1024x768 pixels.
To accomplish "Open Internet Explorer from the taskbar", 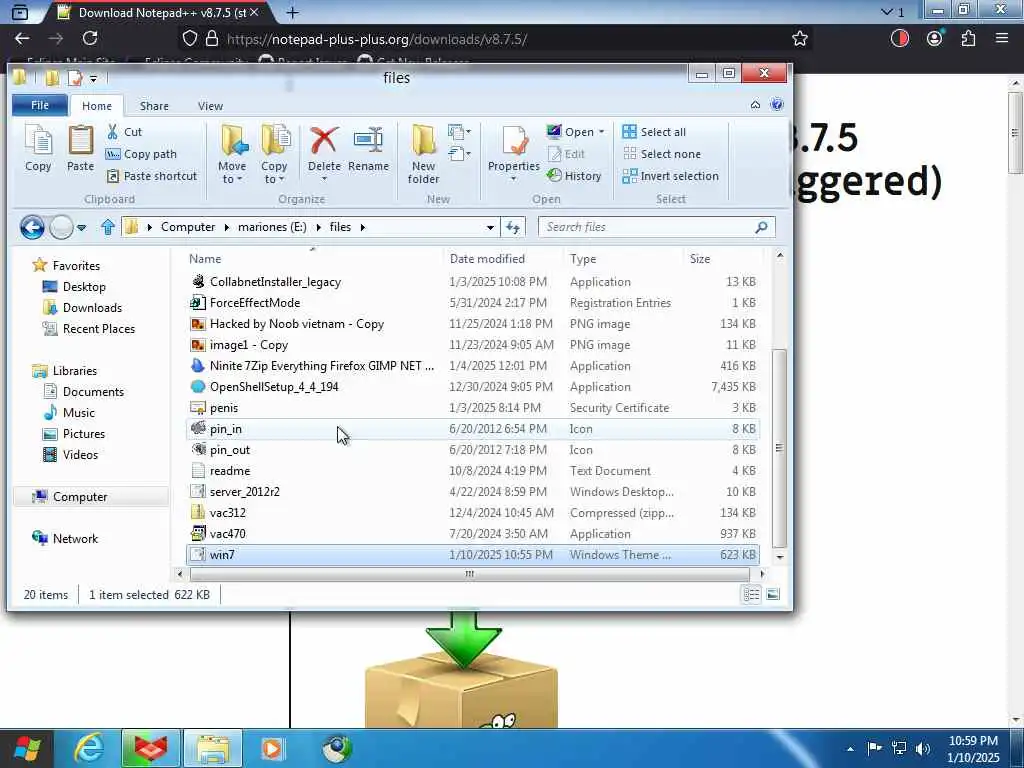I will pyautogui.click(x=89, y=748).
